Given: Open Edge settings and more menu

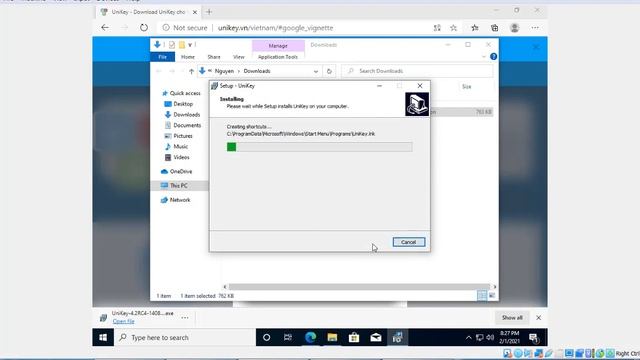Looking at the screenshot, I should click(x=535, y=28).
